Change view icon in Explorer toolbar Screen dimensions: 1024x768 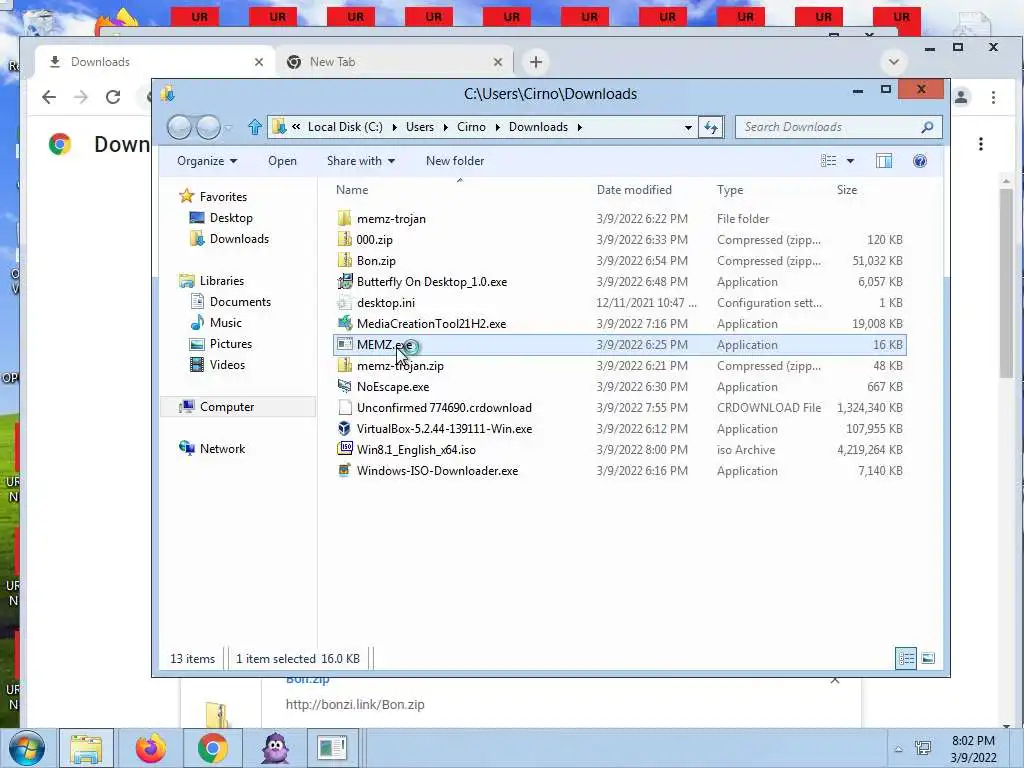click(x=829, y=161)
